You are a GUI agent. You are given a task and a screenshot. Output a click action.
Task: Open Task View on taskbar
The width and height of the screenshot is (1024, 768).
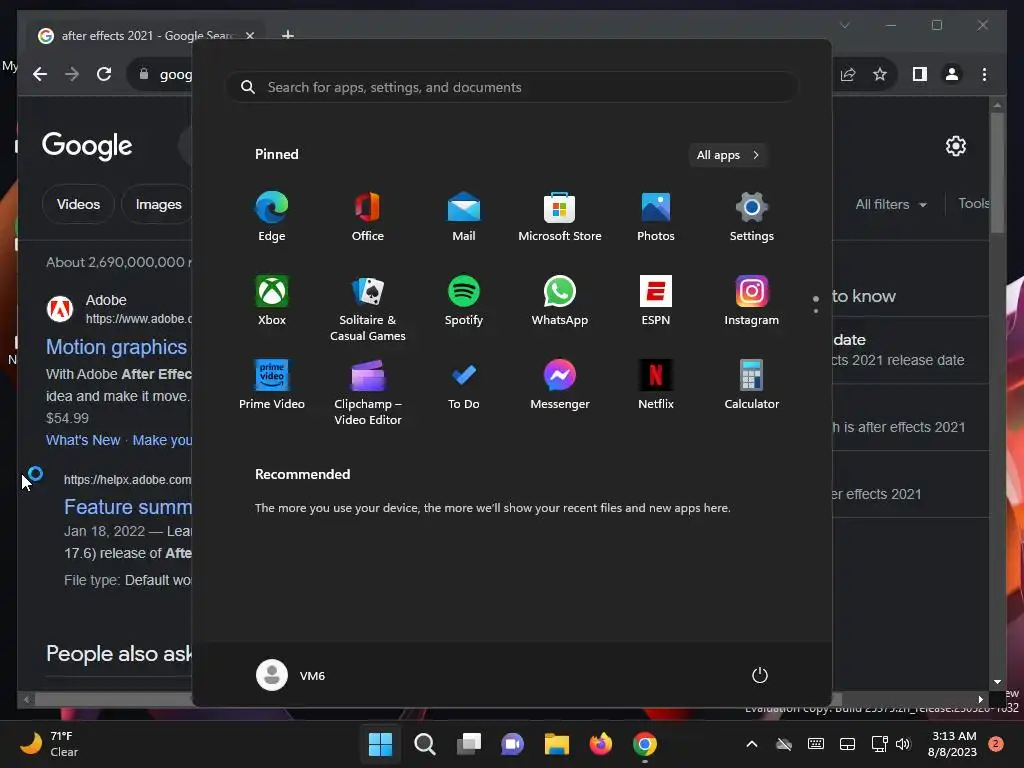point(469,744)
